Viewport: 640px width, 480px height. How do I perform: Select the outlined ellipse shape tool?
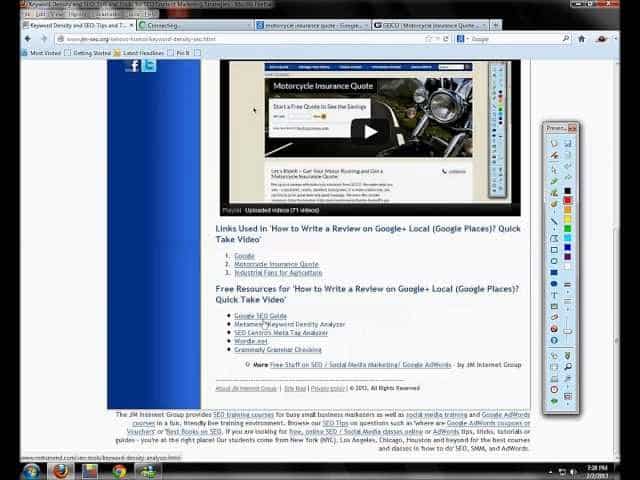pos(554,261)
